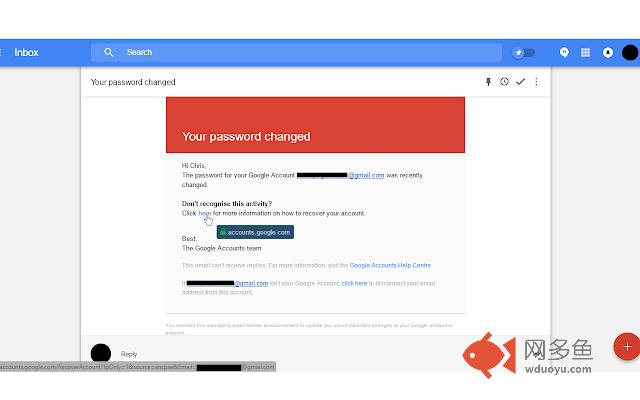Image resolution: width=640 pixels, height=400 pixels.
Task: Click the red compose plus button
Action: [x=627, y=346]
